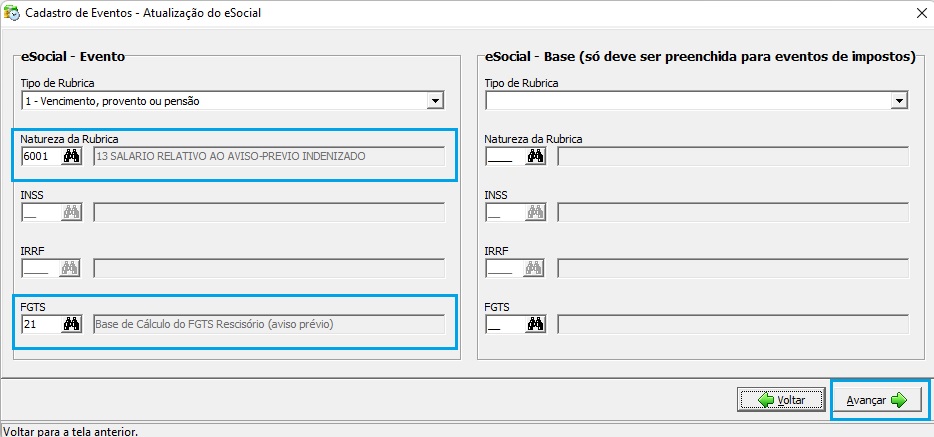Viewport: 934px width, 437px height.
Task: Click the 'eSocial - Base' group title
Action: pyautogui.click(x=700, y=57)
